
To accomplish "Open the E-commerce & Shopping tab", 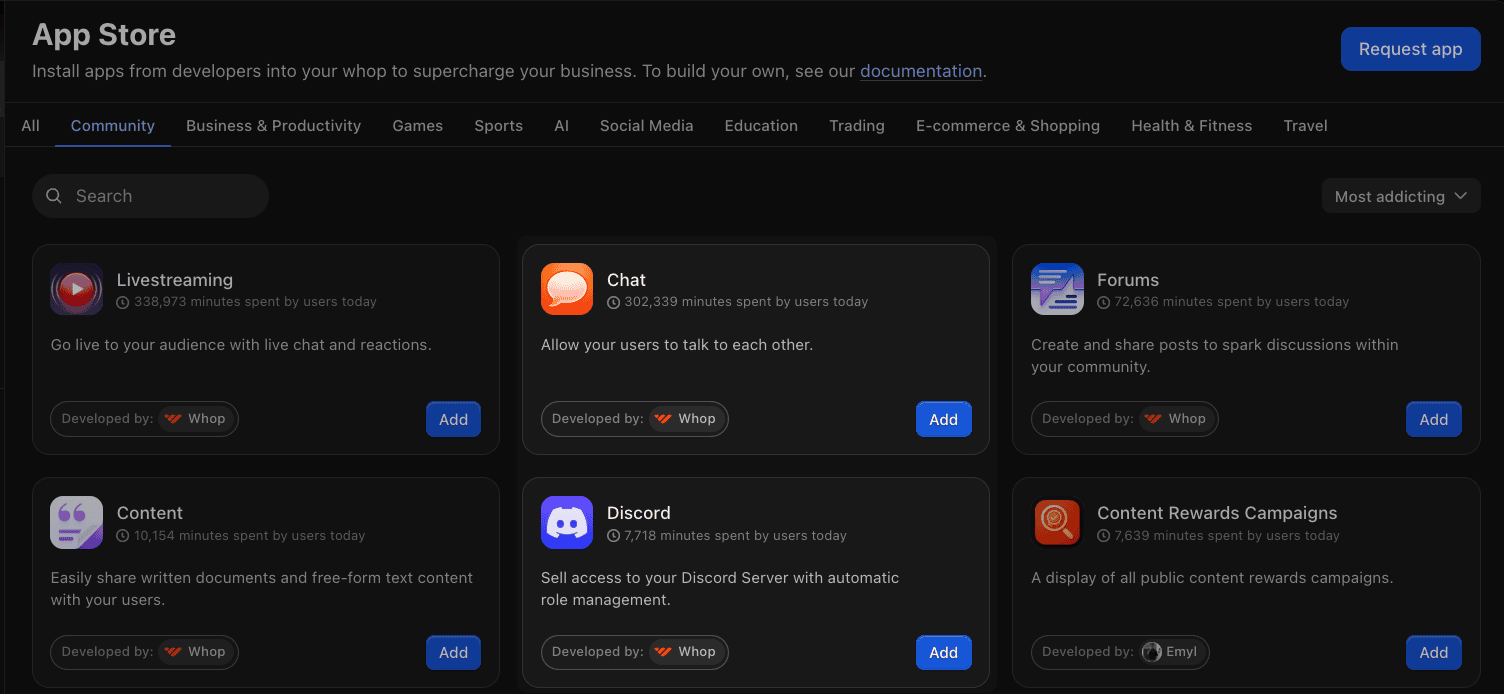I will pos(1008,126).
